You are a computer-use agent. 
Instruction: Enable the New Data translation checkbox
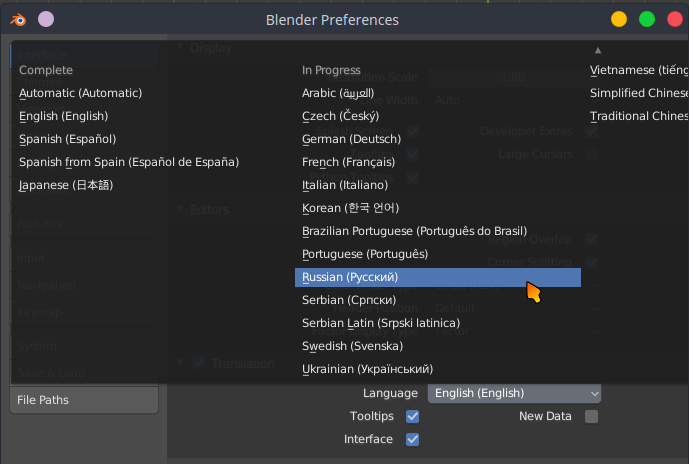591,416
